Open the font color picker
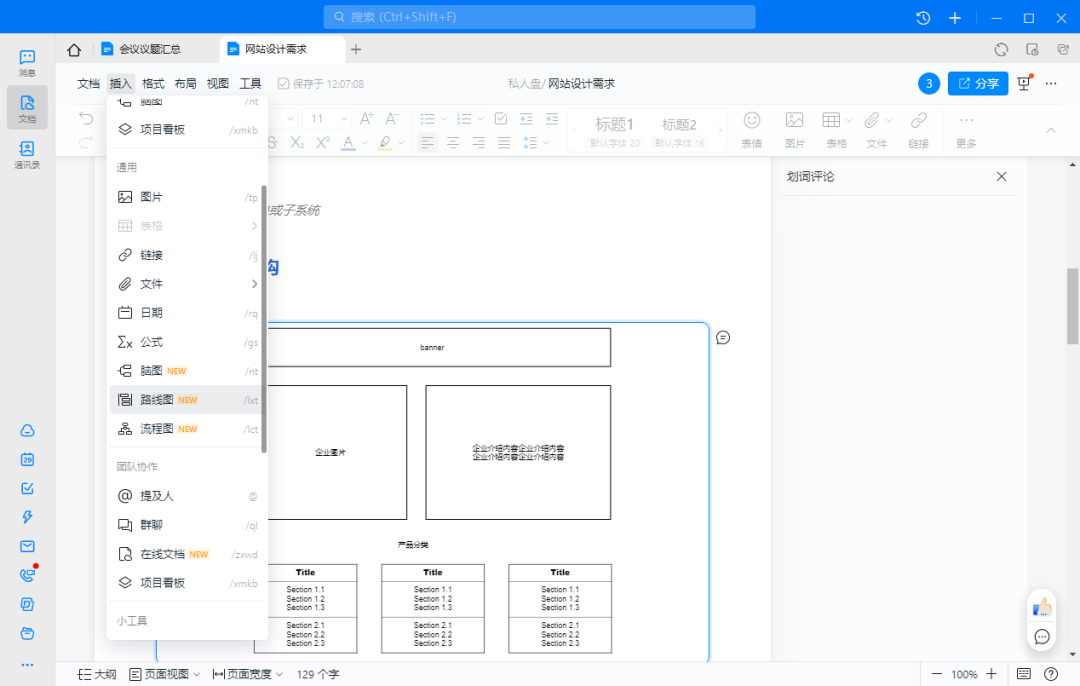Image resolution: width=1080 pixels, height=686 pixels. [x=348, y=143]
